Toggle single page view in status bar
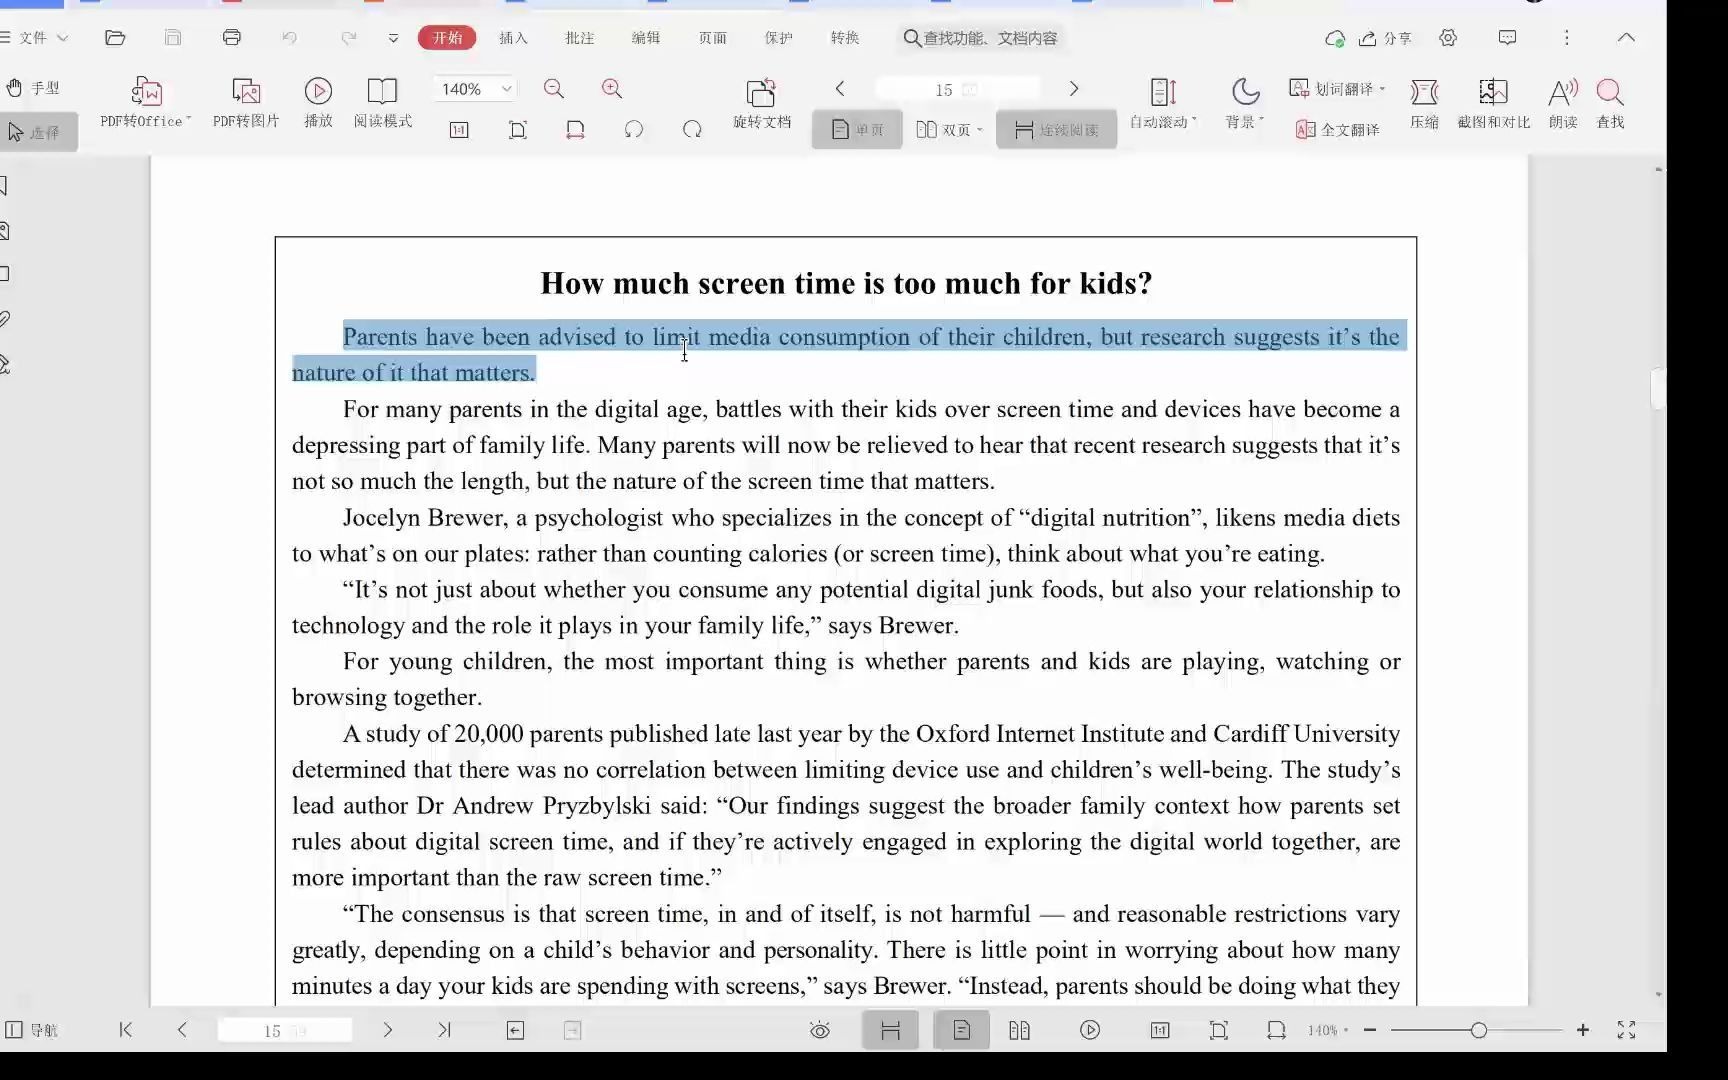The height and width of the screenshot is (1080, 1728). [x=961, y=1030]
